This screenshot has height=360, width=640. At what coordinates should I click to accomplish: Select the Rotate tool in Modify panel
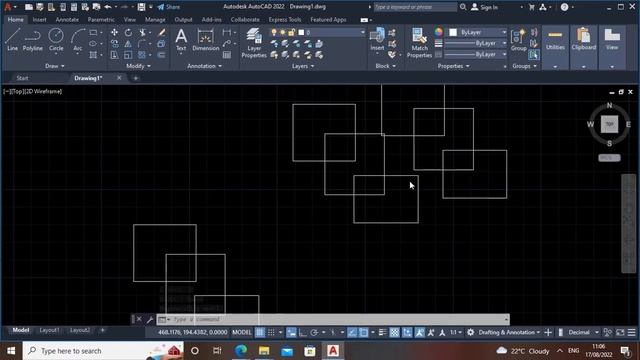128,32
